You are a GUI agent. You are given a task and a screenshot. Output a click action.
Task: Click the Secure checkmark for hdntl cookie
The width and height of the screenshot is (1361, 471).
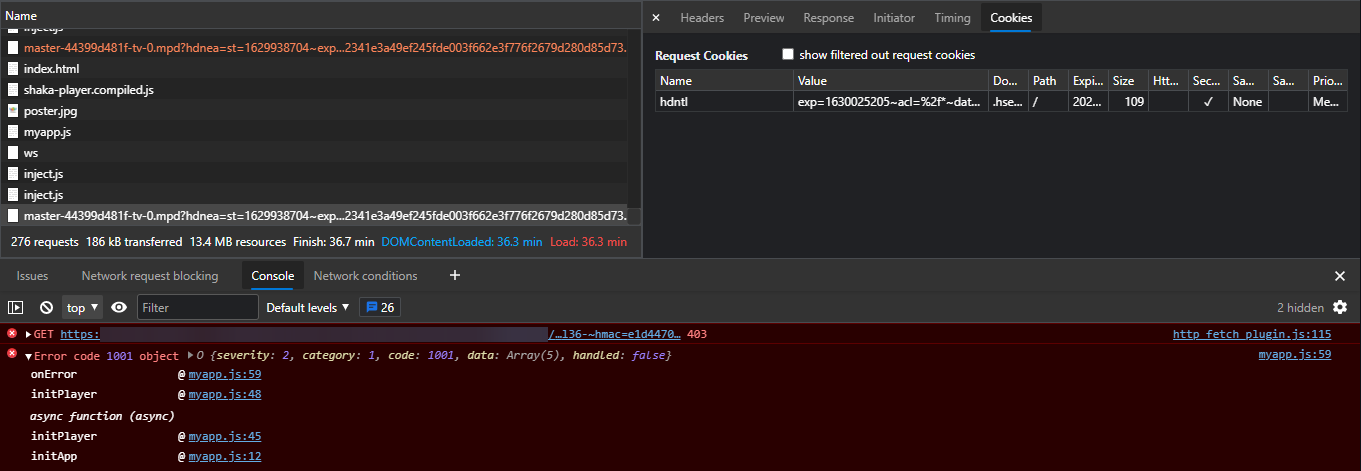(1208, 102)
